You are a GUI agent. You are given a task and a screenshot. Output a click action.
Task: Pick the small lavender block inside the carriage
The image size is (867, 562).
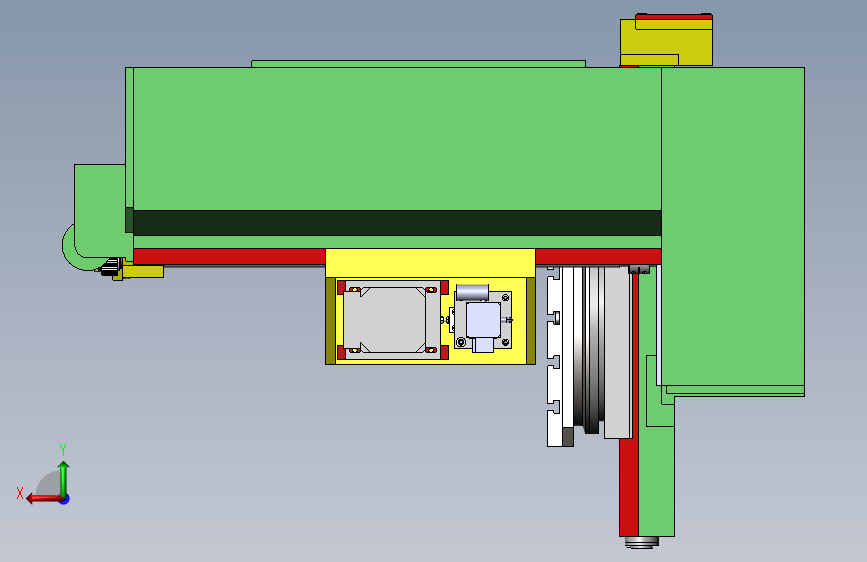click(x=483, y=319)
